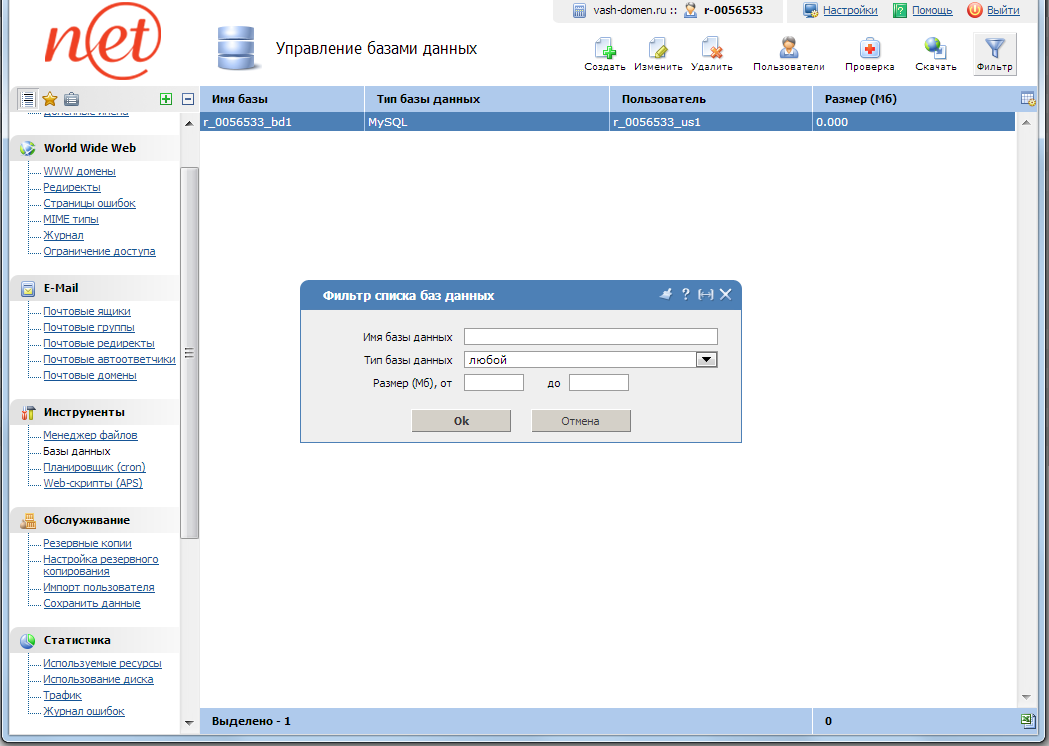Viewport: 1049px width, 746px height.
Task: Click the Скачать (download) icon
Action: [x=935, y=48]
